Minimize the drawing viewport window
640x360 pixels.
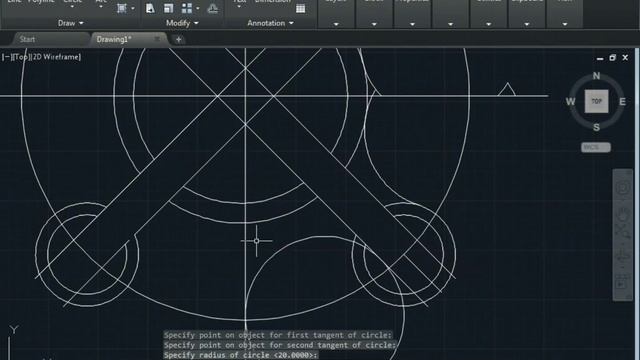pos(600,58)
